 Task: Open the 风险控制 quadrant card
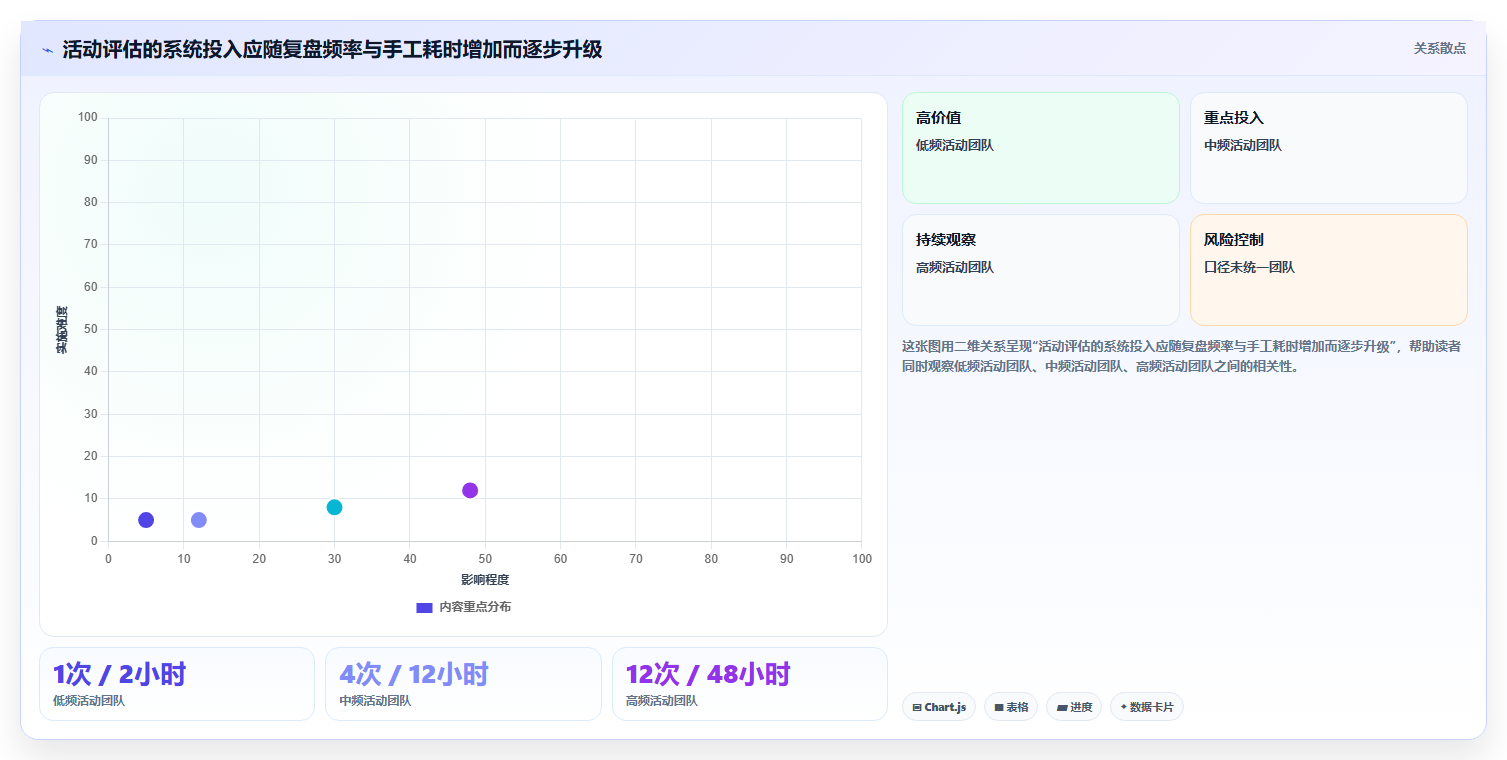click(1329, 270)
